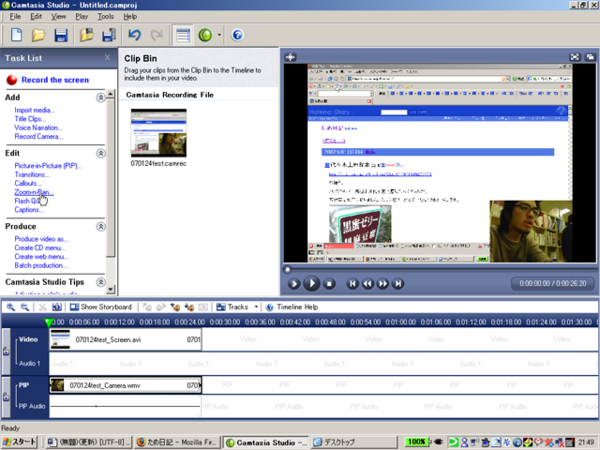This screenshot has height=450, width=600.
Task: Open the Play menu
Action: [82, 16]
